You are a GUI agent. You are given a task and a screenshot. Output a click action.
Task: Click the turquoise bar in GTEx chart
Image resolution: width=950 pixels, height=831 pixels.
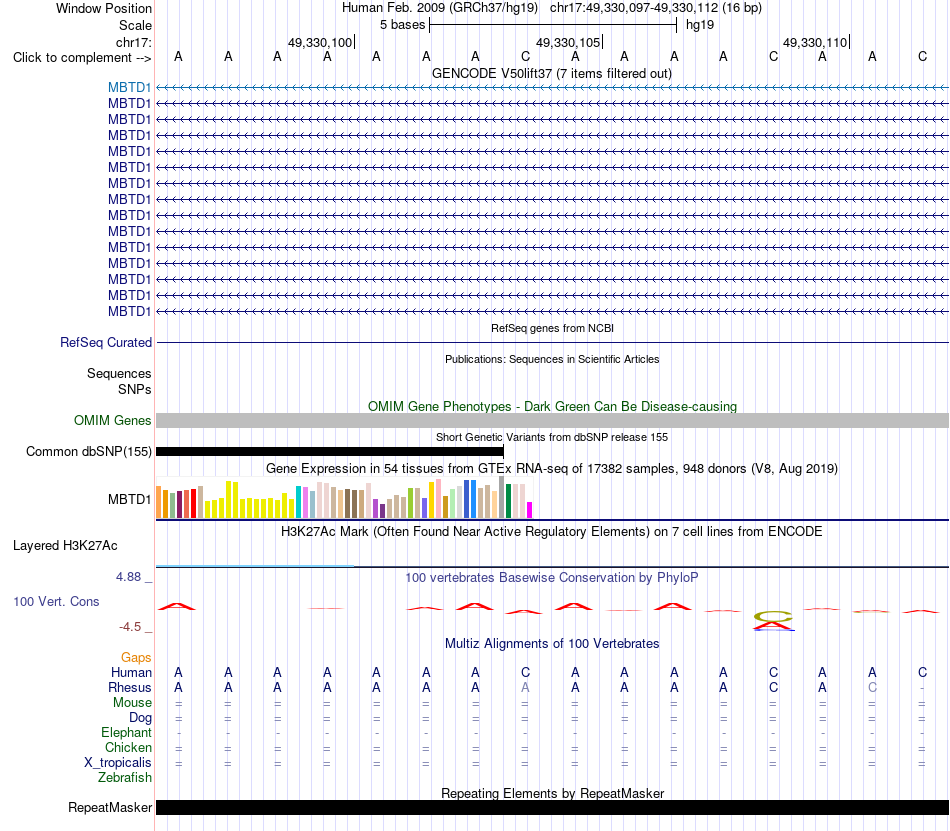point(298,502)
